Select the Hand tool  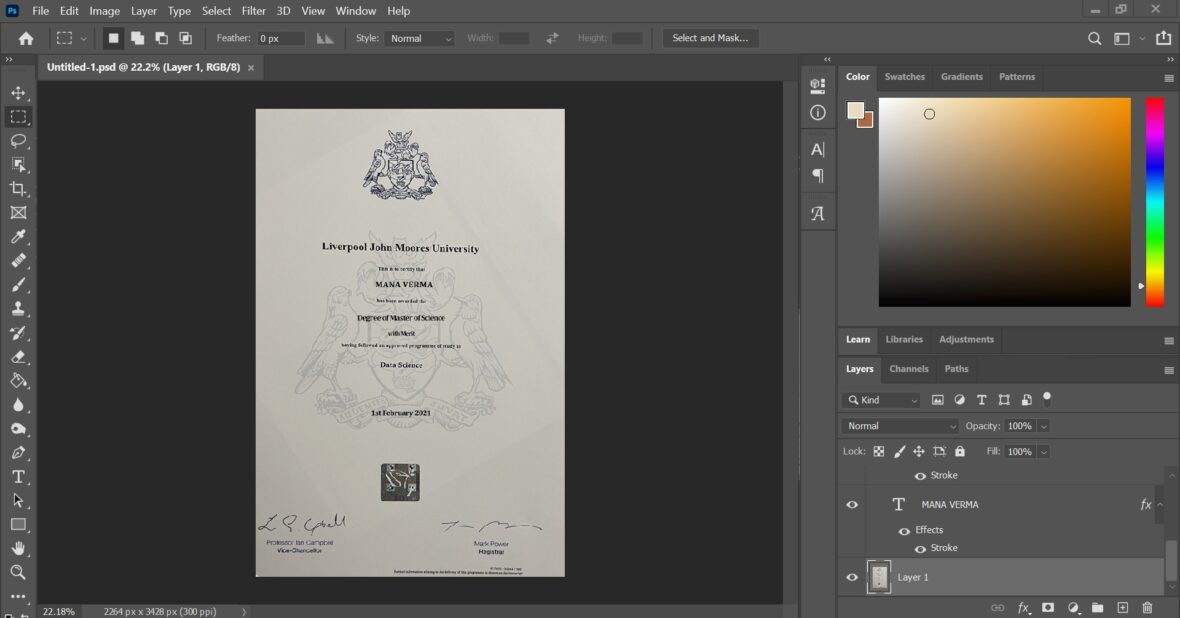pyautogui.click(x=18, y=548)
